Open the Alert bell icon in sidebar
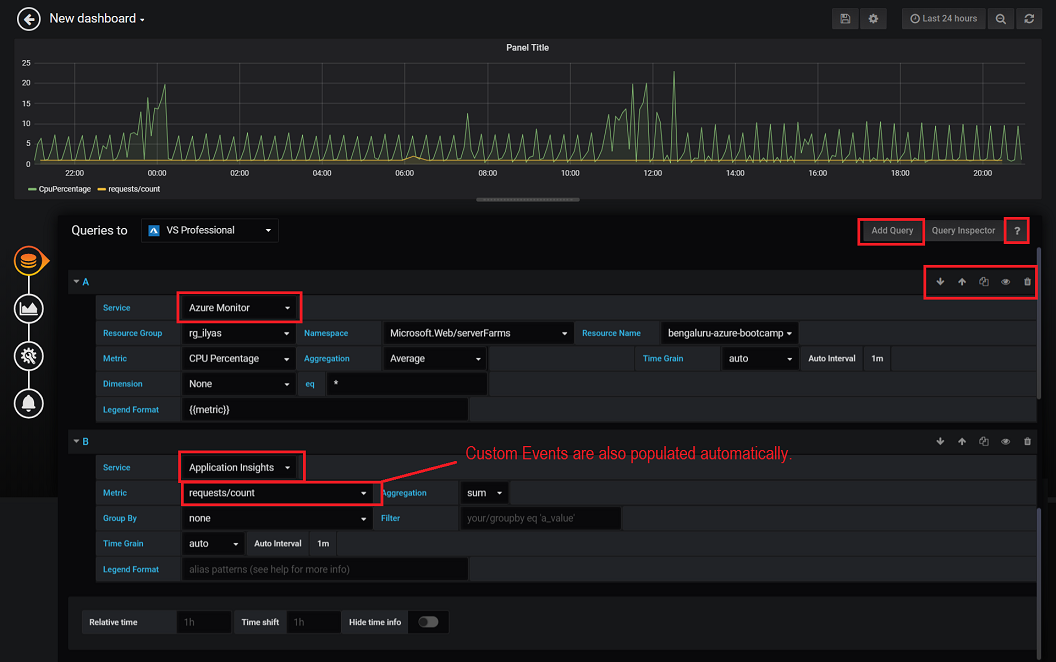 coord(29,403)
